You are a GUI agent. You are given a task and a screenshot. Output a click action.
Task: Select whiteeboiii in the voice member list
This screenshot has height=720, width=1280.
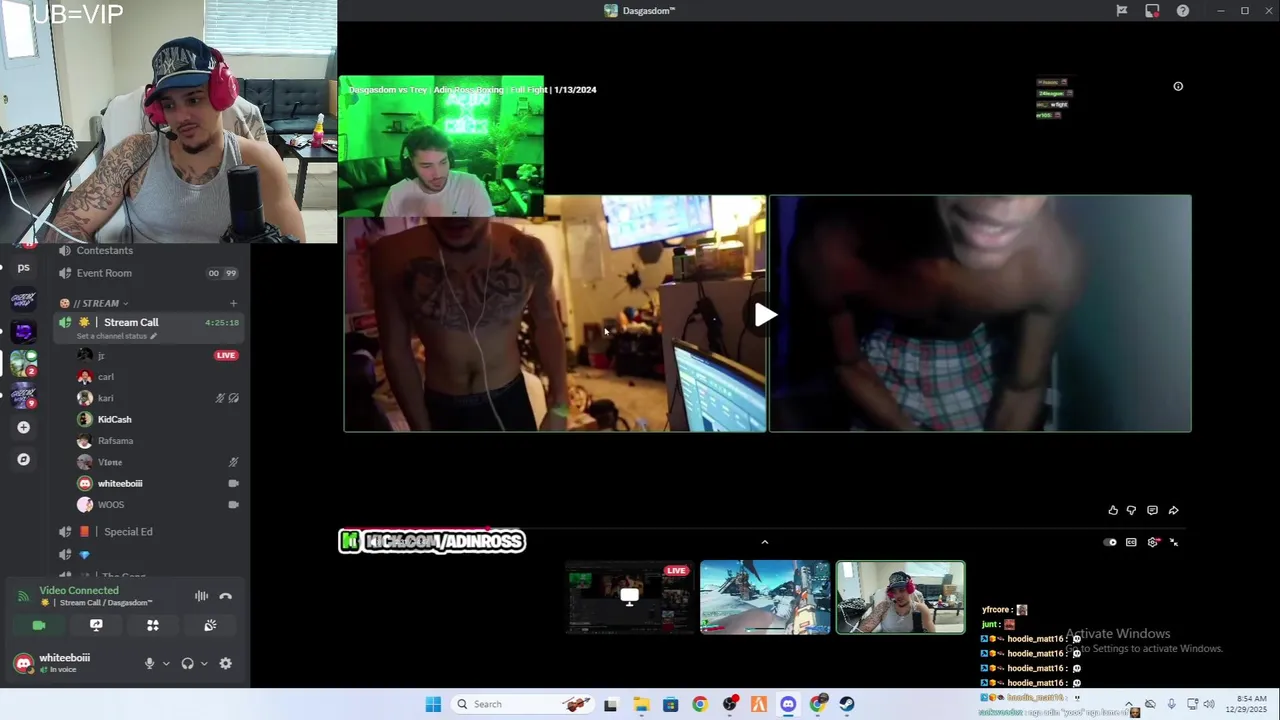click(x=158, y=483)
